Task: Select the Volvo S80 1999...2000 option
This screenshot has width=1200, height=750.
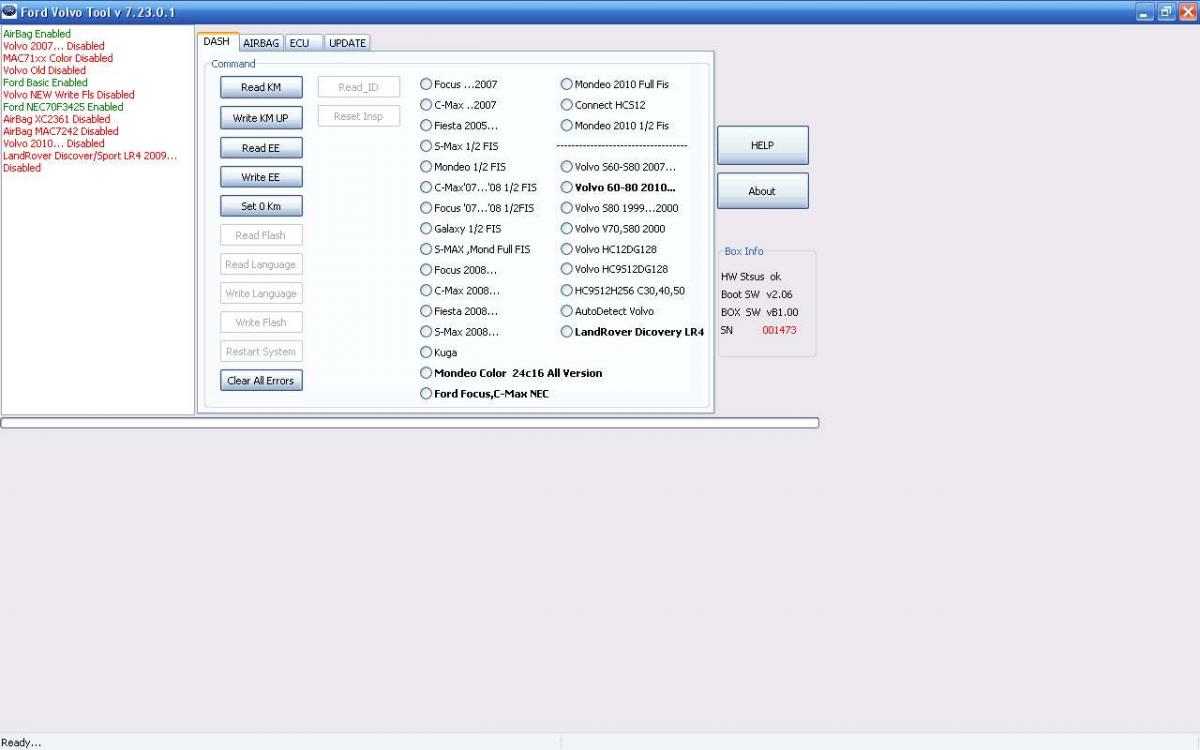Action: [x=620, y=208]
